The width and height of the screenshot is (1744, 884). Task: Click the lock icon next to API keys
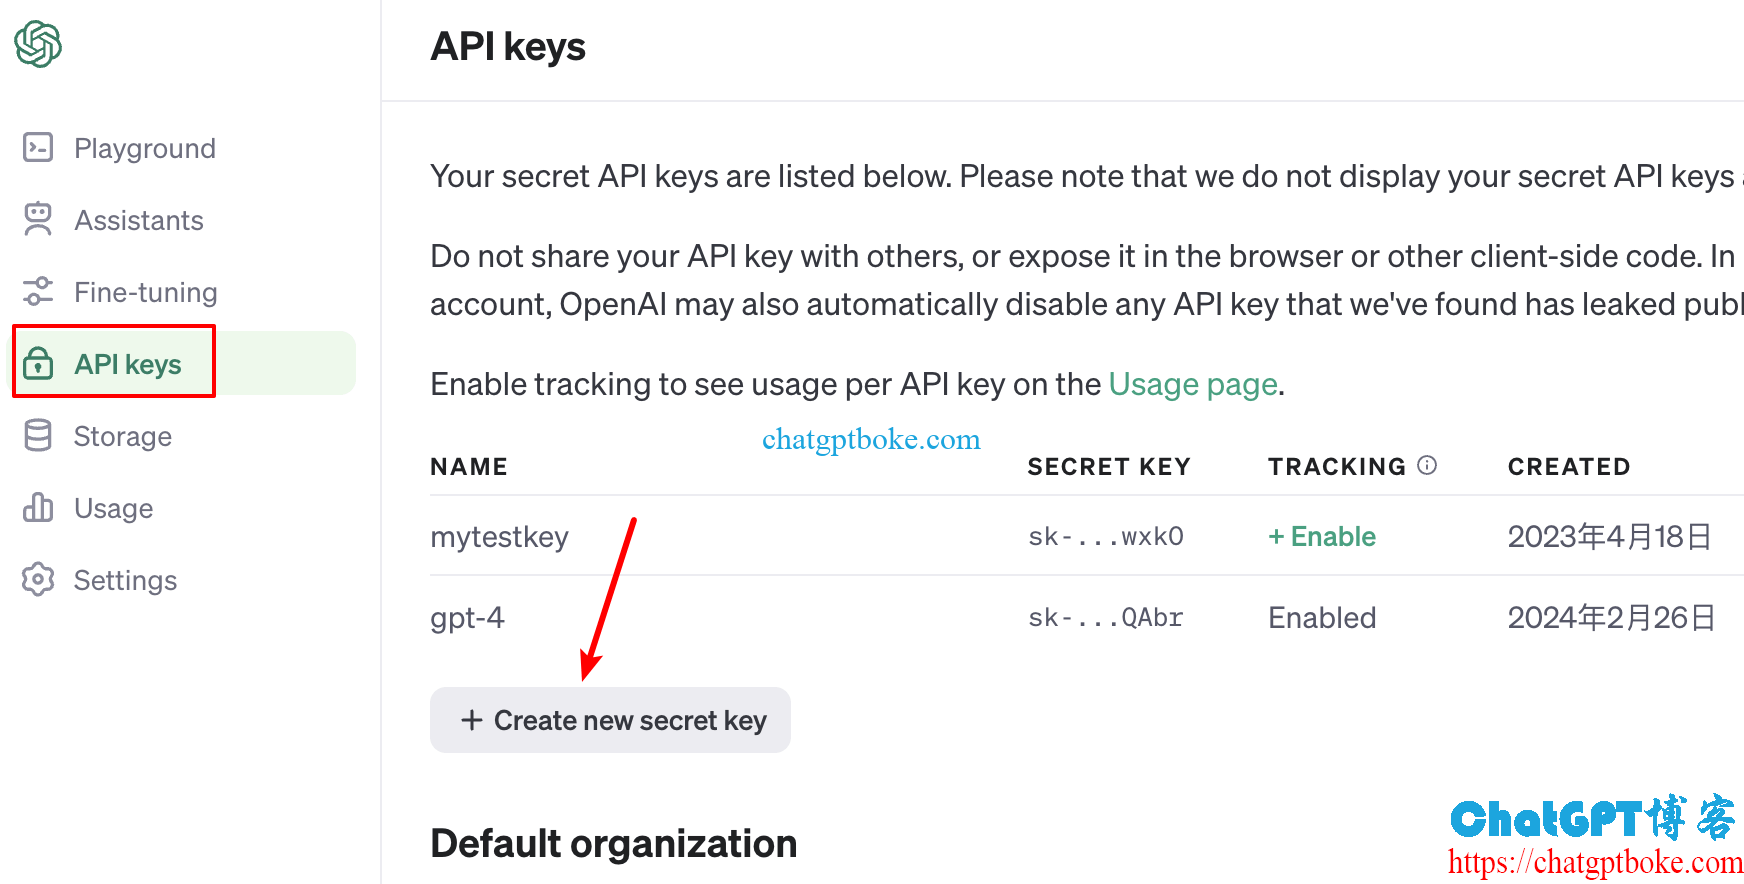pos(38,364)
